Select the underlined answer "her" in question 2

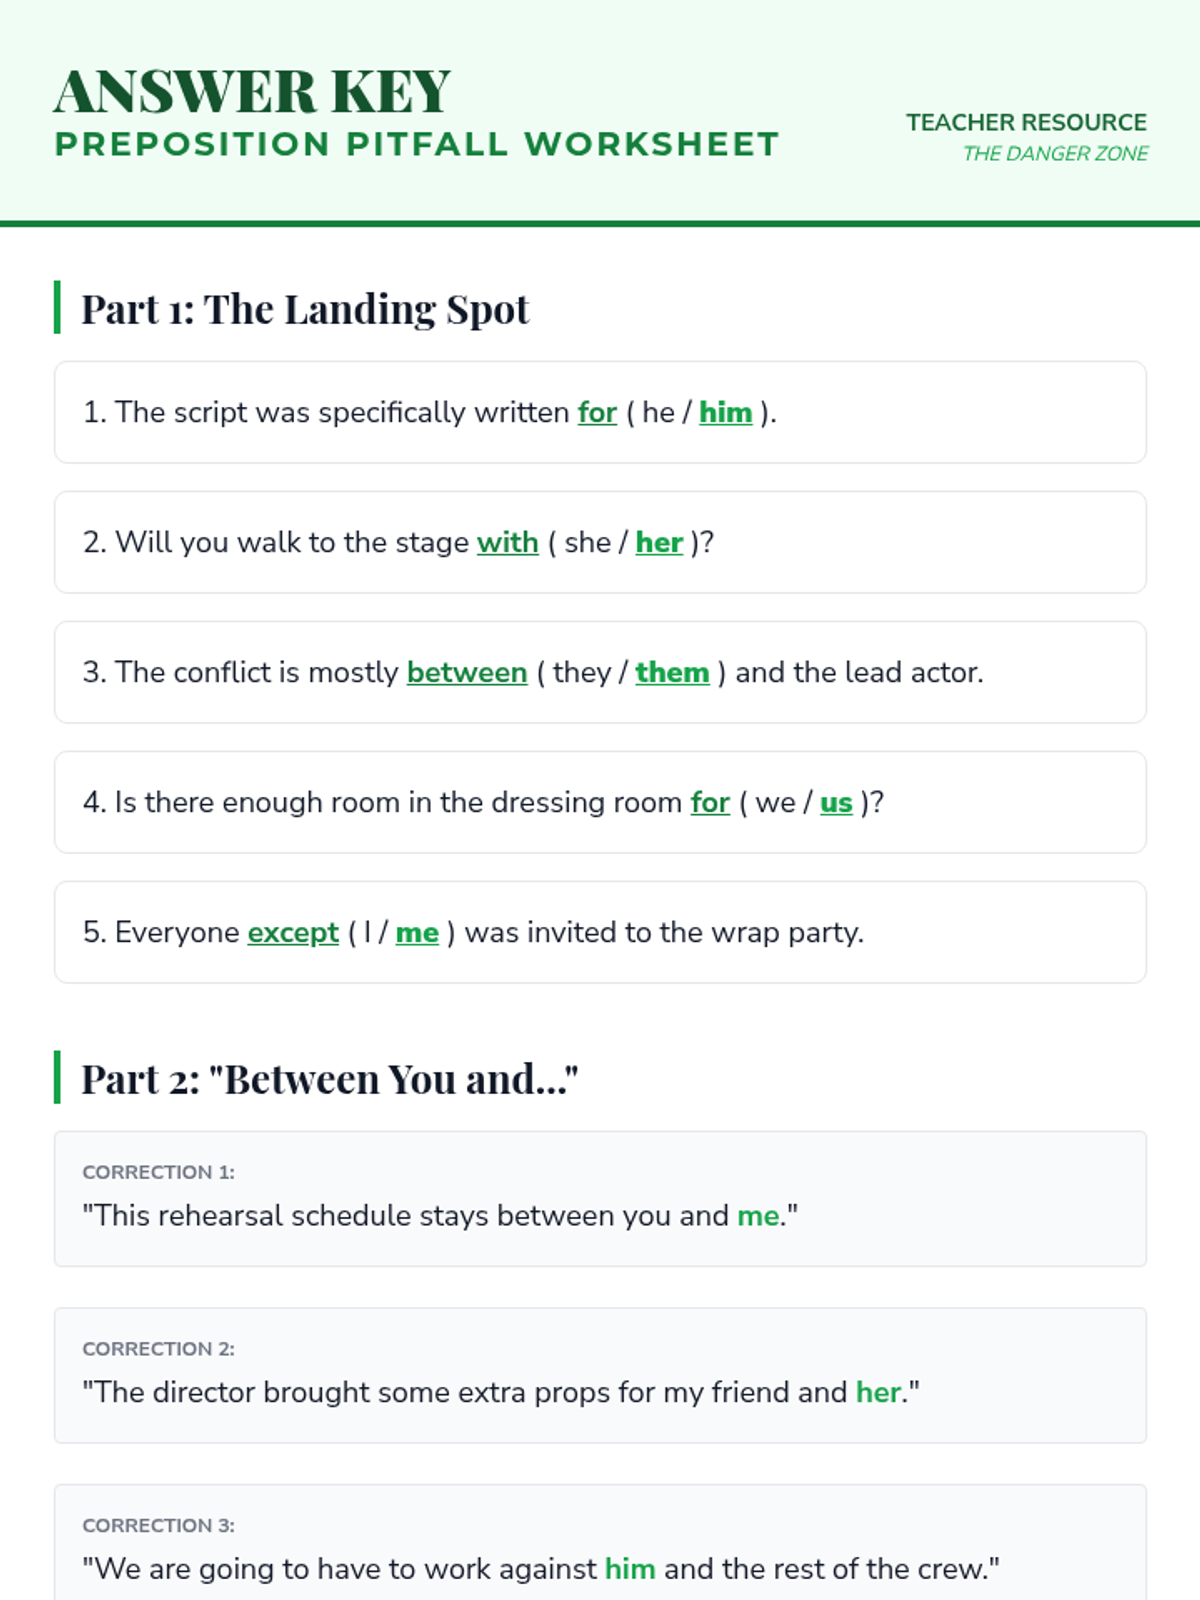tap(659, 543)
